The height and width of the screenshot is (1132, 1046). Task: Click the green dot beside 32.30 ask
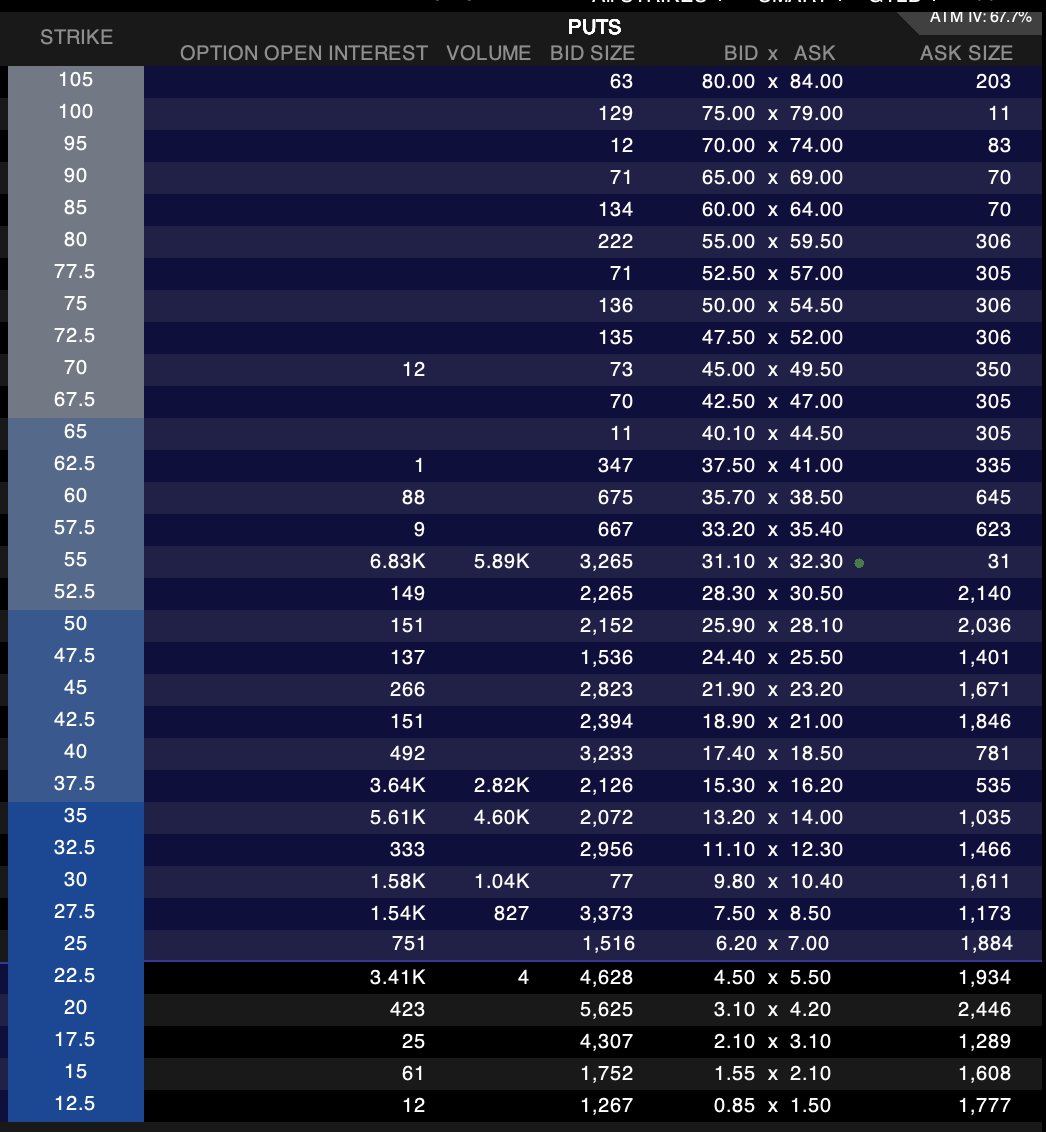[859, 562]
